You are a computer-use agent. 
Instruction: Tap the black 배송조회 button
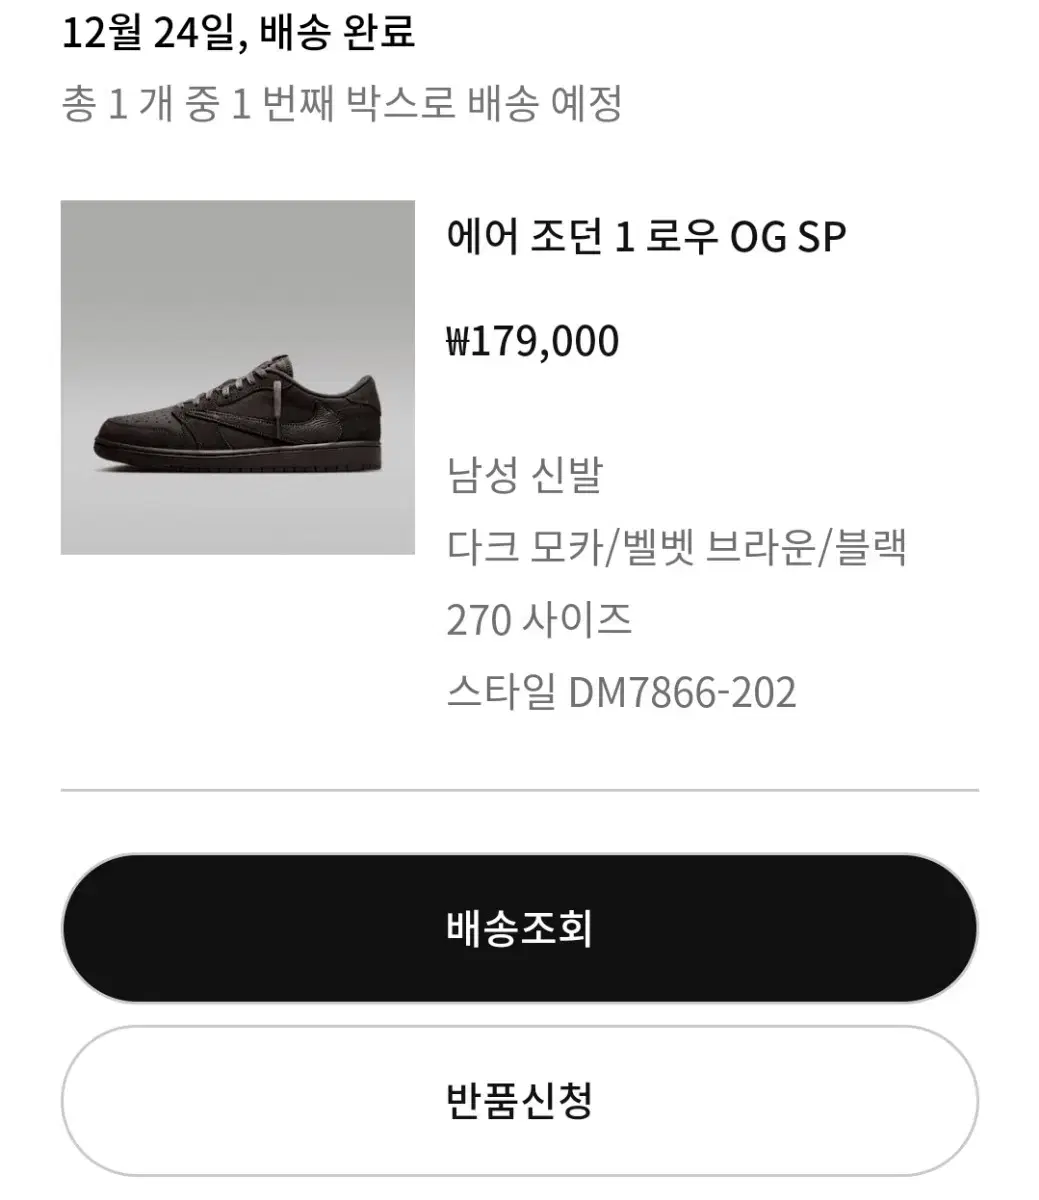point(519,928)
